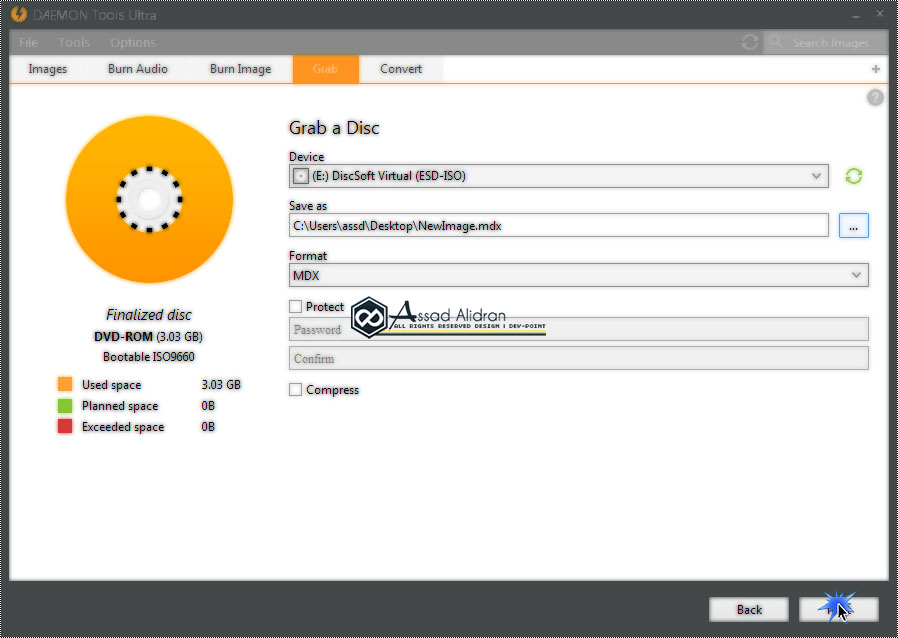The height and width of the screenshot is (638, 898).
Task: Switch to the Burn Image tab
Action: [241, 69]
